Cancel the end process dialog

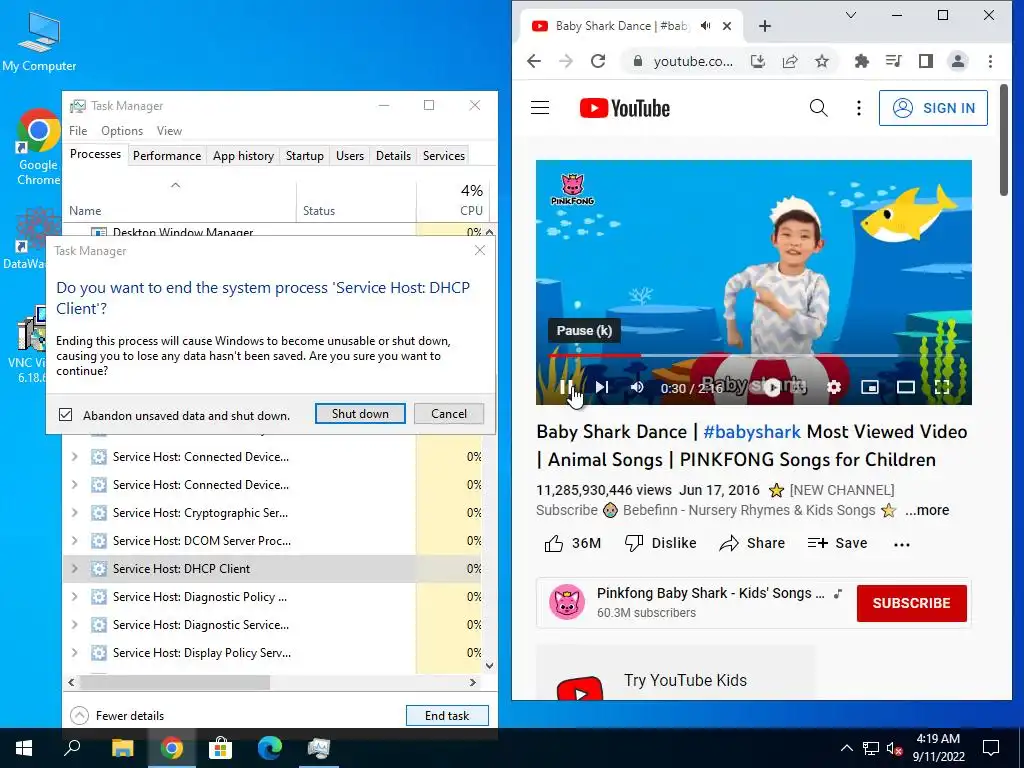[449, 413]
